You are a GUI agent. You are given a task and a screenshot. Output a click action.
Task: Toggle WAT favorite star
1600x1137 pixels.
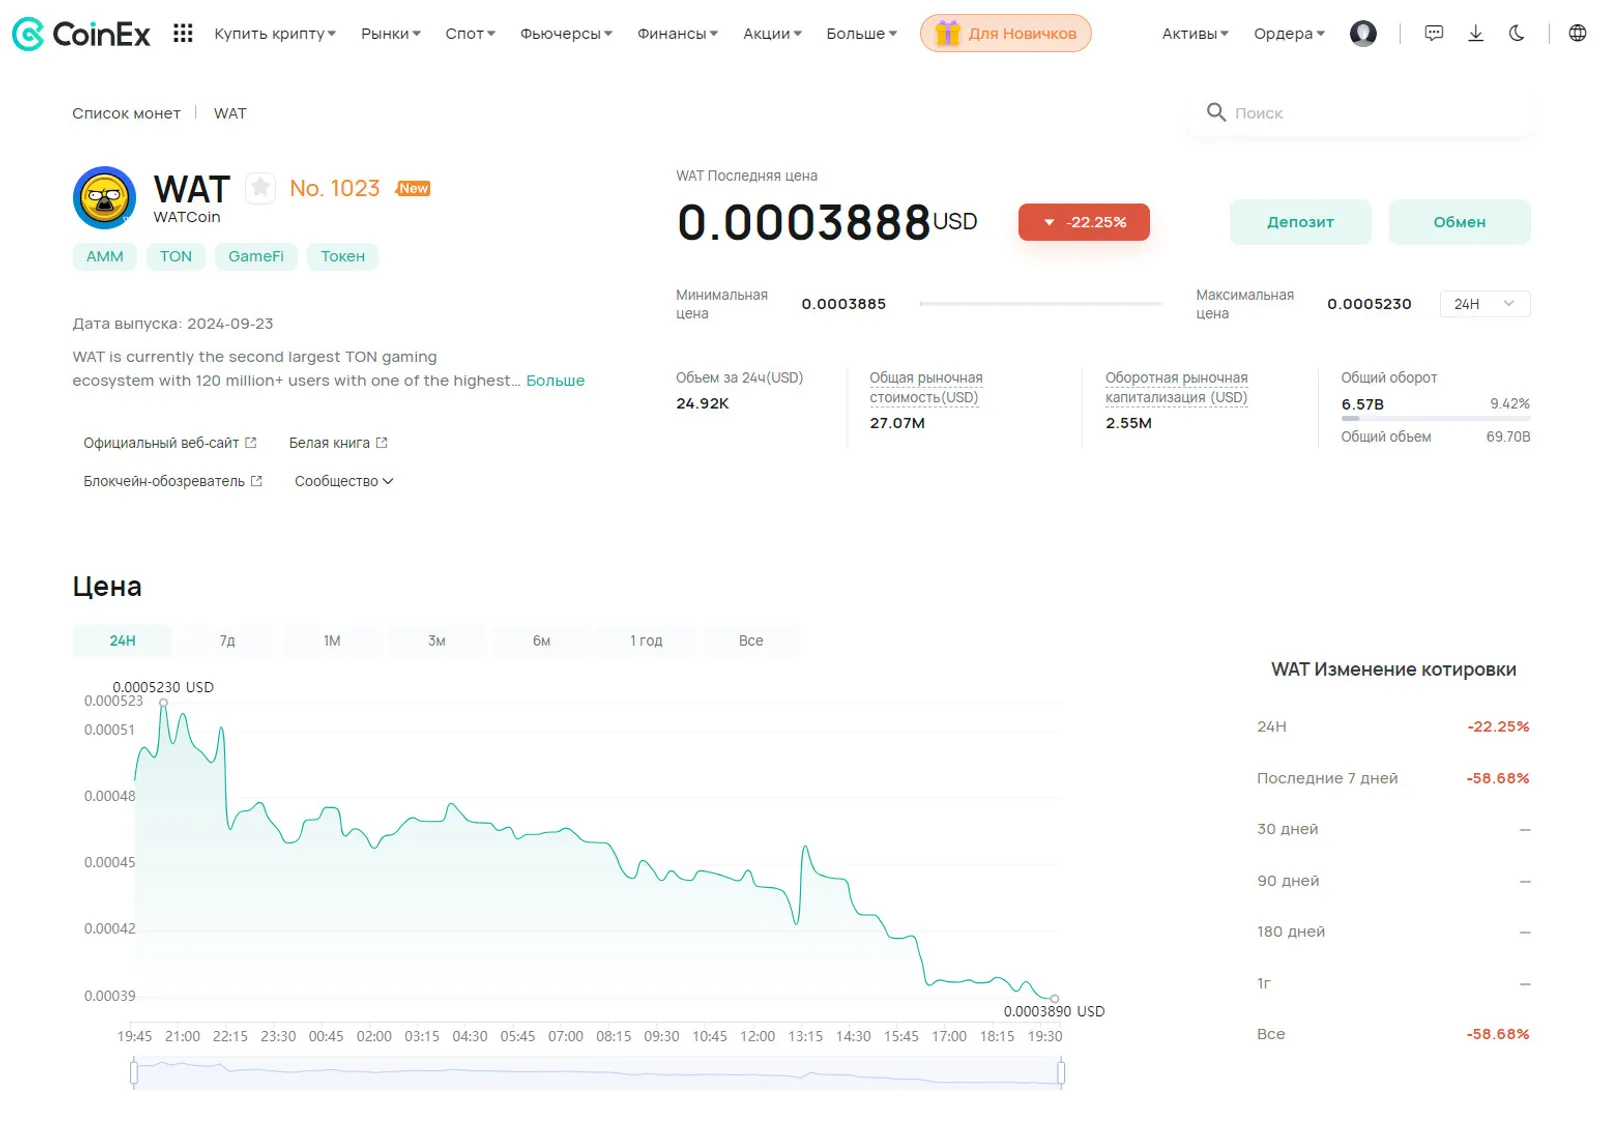point(260,187)
